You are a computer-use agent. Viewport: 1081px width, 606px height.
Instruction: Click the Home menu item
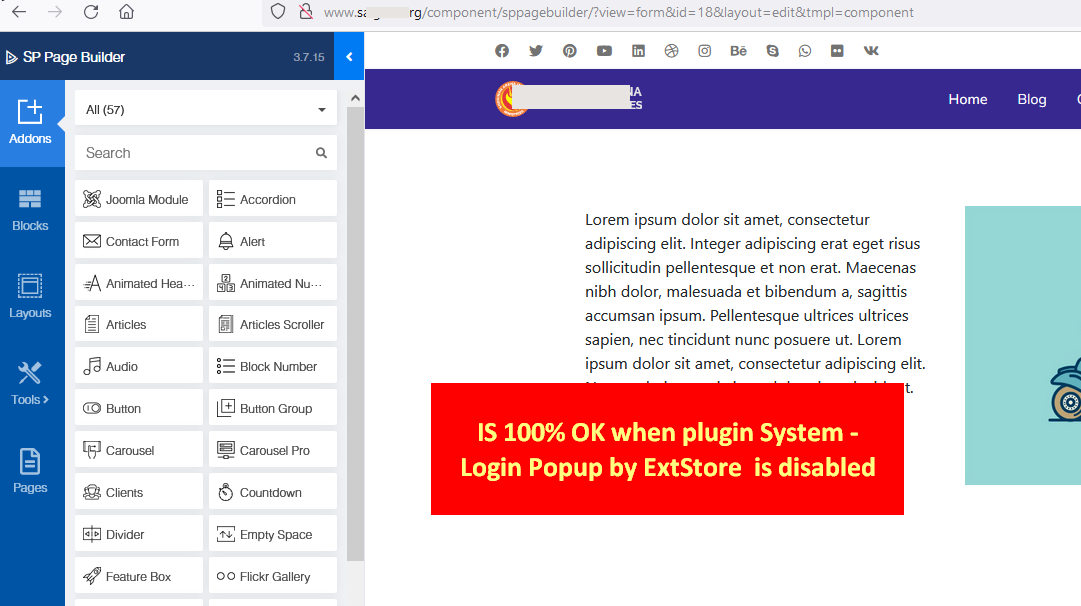coord(967,99)
